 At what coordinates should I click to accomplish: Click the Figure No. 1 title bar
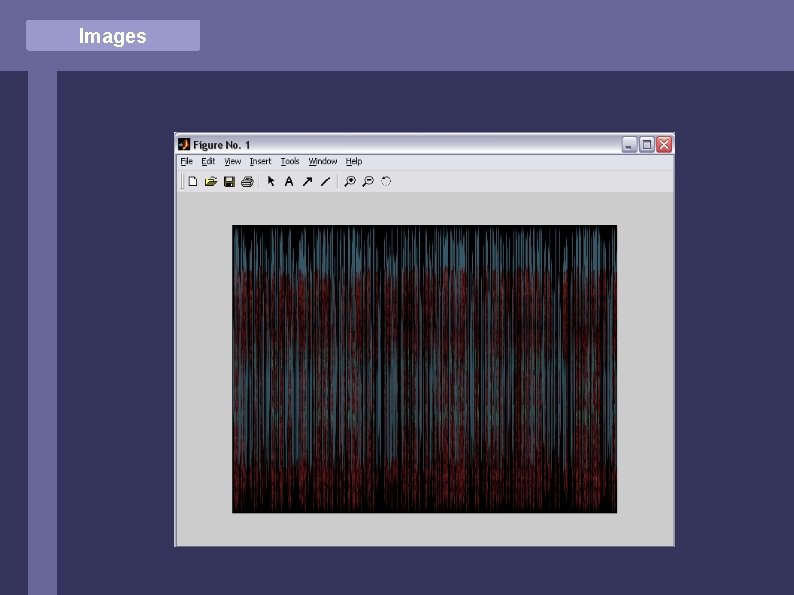[x=424, y=144]
